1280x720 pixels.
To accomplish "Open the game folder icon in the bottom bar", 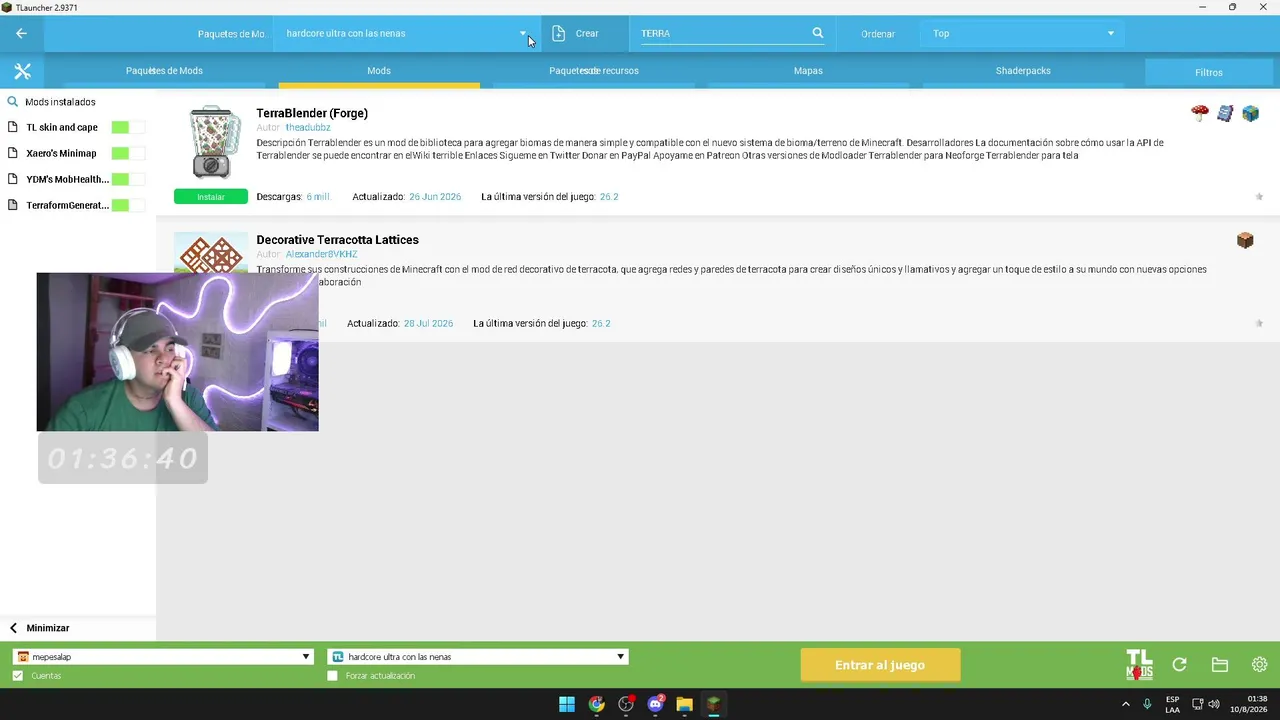I will tap(1220, 665).
